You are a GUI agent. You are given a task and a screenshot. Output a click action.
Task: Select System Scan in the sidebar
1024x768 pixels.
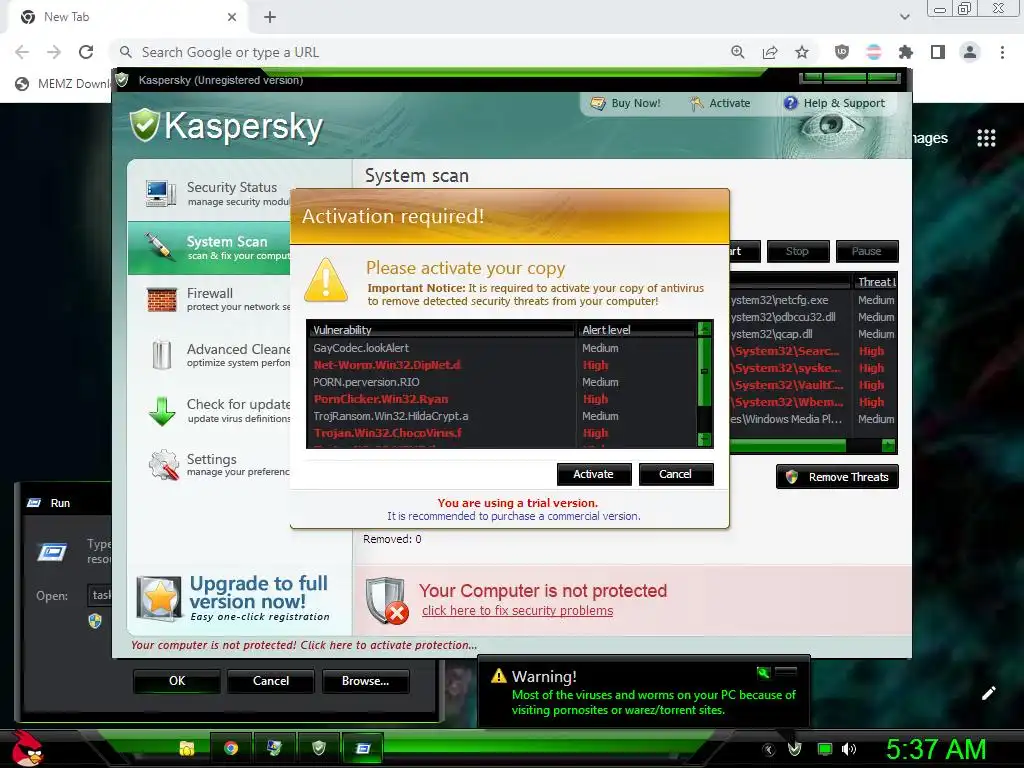[x=209, y=248]
